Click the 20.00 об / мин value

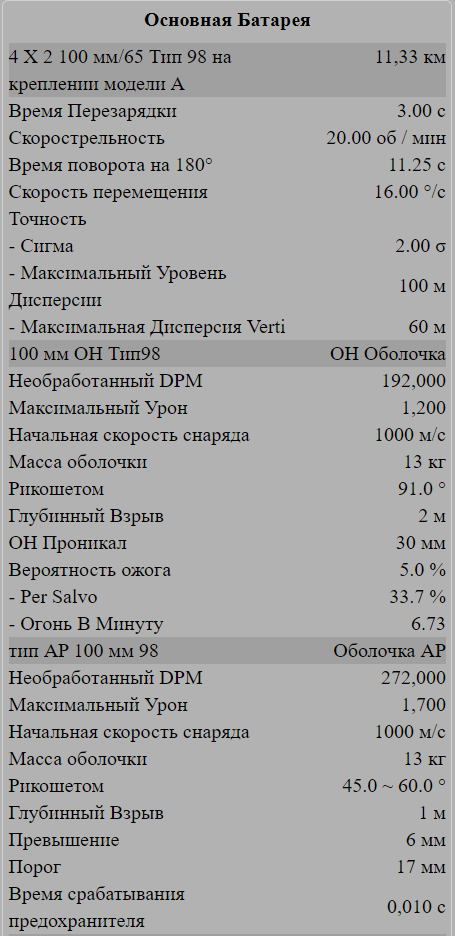click(x=386, y=138)
